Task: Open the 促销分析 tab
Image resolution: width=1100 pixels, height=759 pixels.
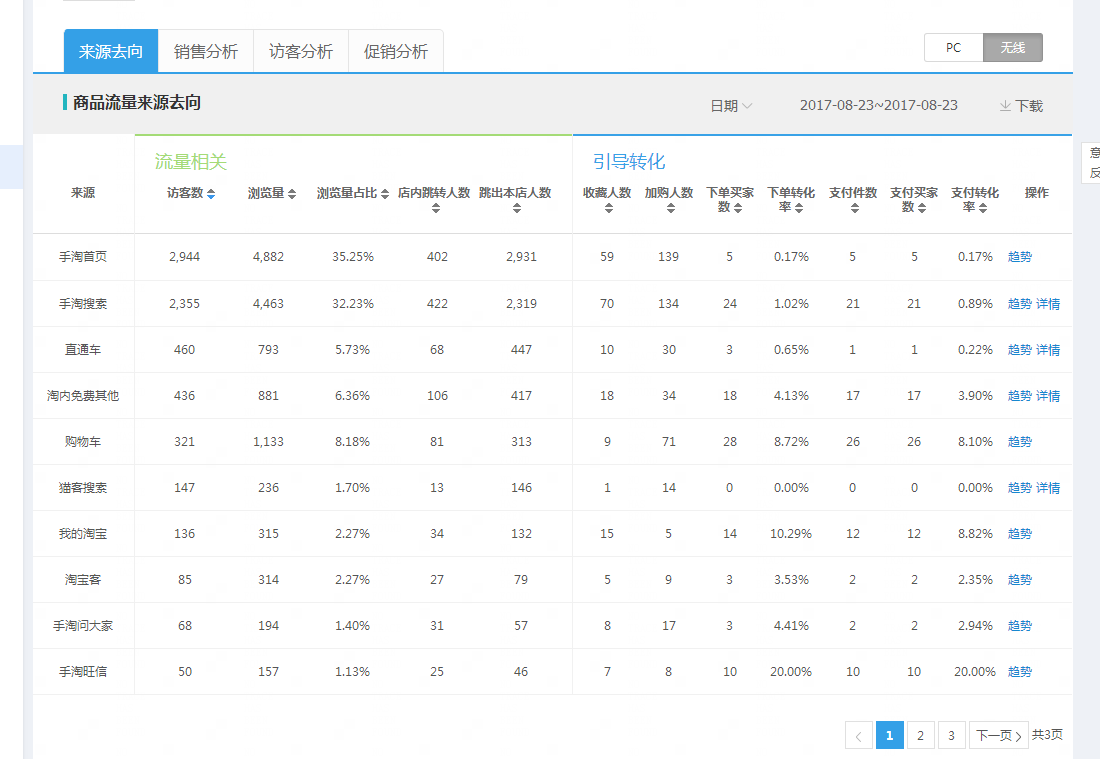Action: [396, 51]
